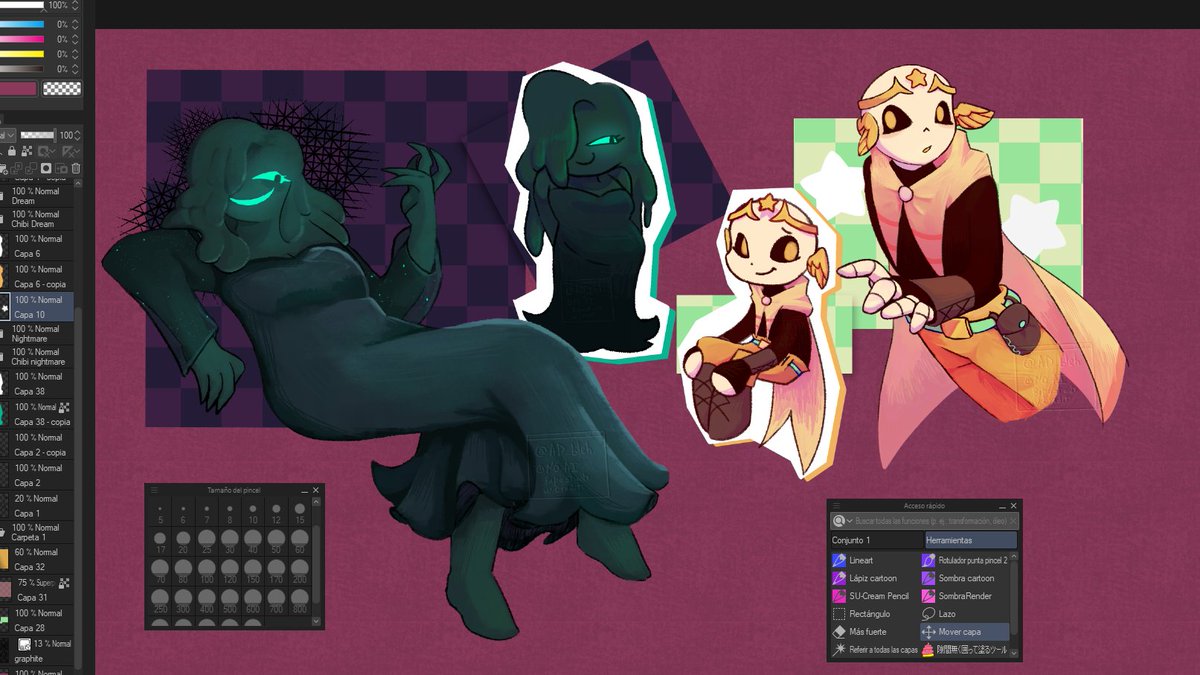Click the search icon in Acceso rápido

coord(838,521)
